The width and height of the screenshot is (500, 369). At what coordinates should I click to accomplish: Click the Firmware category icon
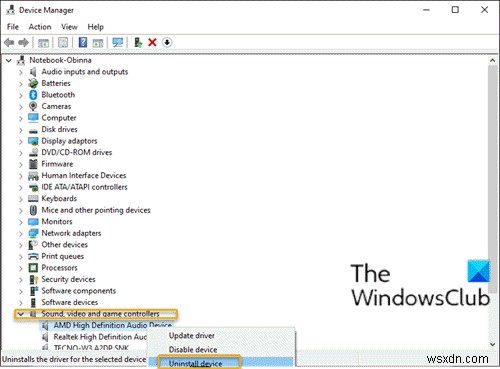coord(33,164)
